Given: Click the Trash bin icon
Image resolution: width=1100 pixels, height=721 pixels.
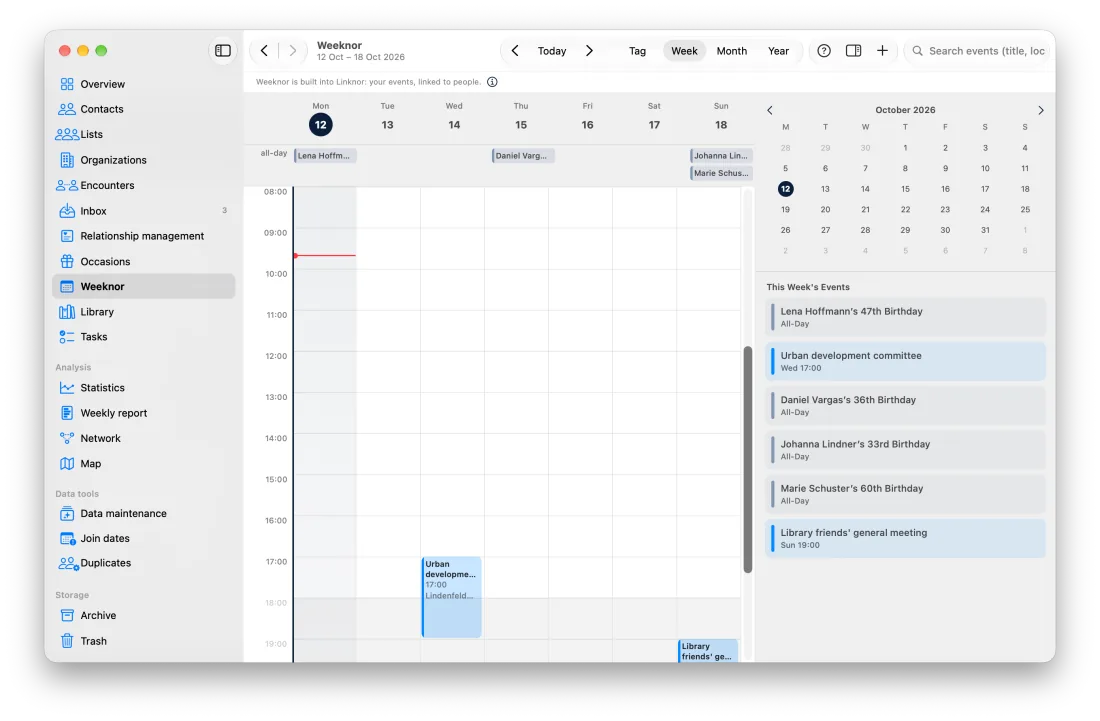Looking at the screenshot, I should tap(67, 641).
